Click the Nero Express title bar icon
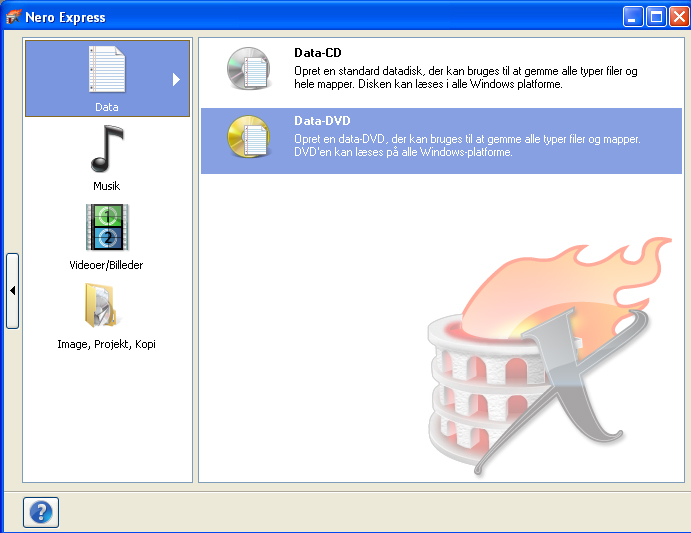This screenshot has width=691, height=533. coord(13,17)
